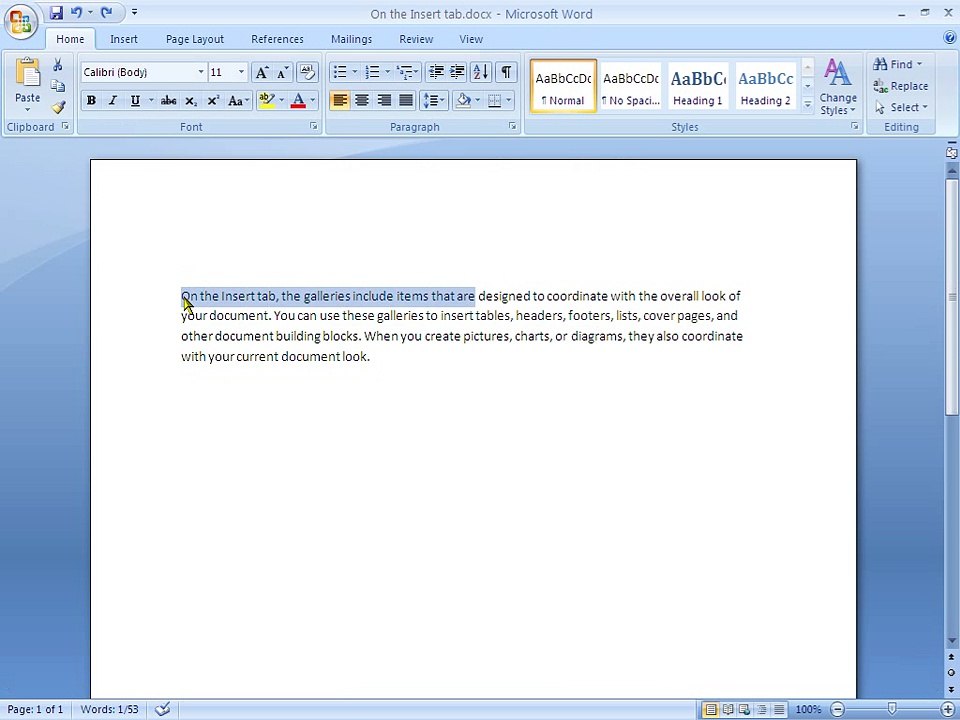Image resolution: width=960 pixels, height=720 pixels.
Task: Grow font size
Action: tap(261, 72)
